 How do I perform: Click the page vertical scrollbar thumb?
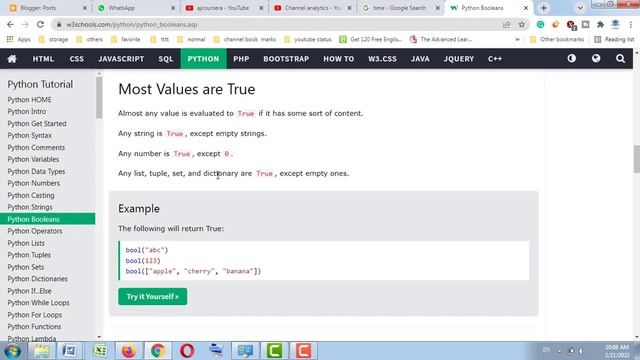(x=636, y=159)
